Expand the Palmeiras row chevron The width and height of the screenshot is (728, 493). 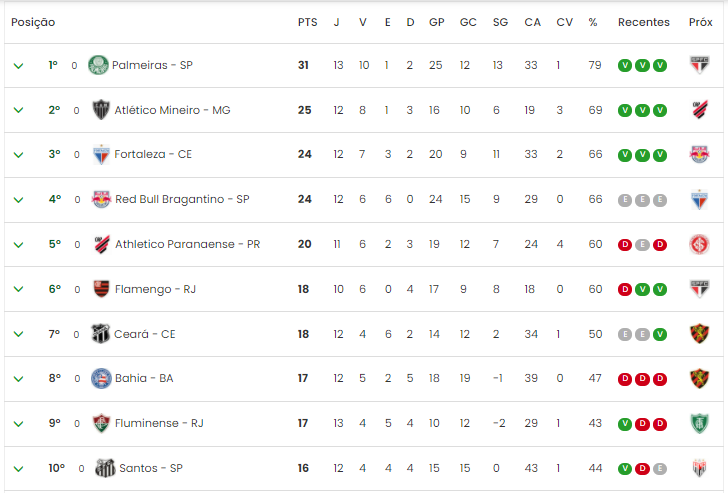coord(19,65)
